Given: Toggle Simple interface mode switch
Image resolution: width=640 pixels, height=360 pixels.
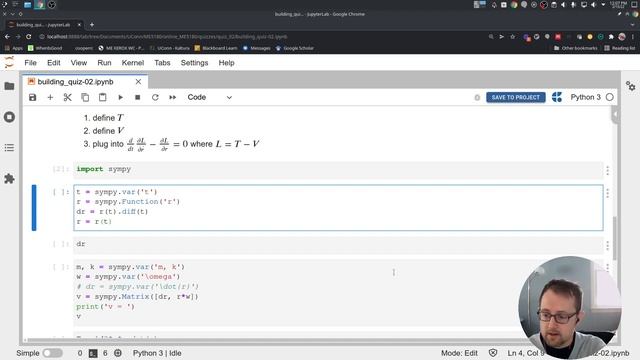Looking at the screenshot, I should [x=53, y=353].
